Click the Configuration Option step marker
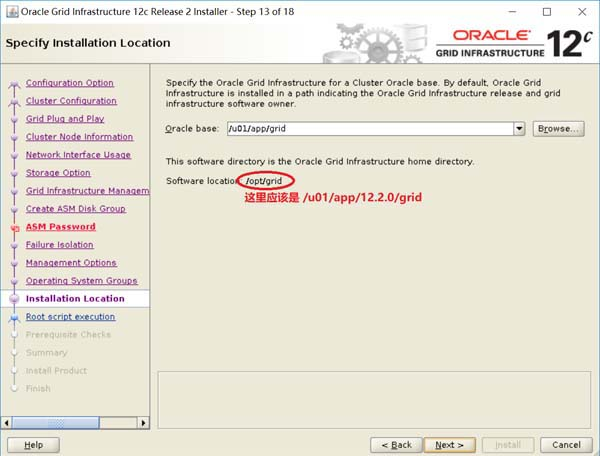600x456 pixels. click(x=15, y=83)
